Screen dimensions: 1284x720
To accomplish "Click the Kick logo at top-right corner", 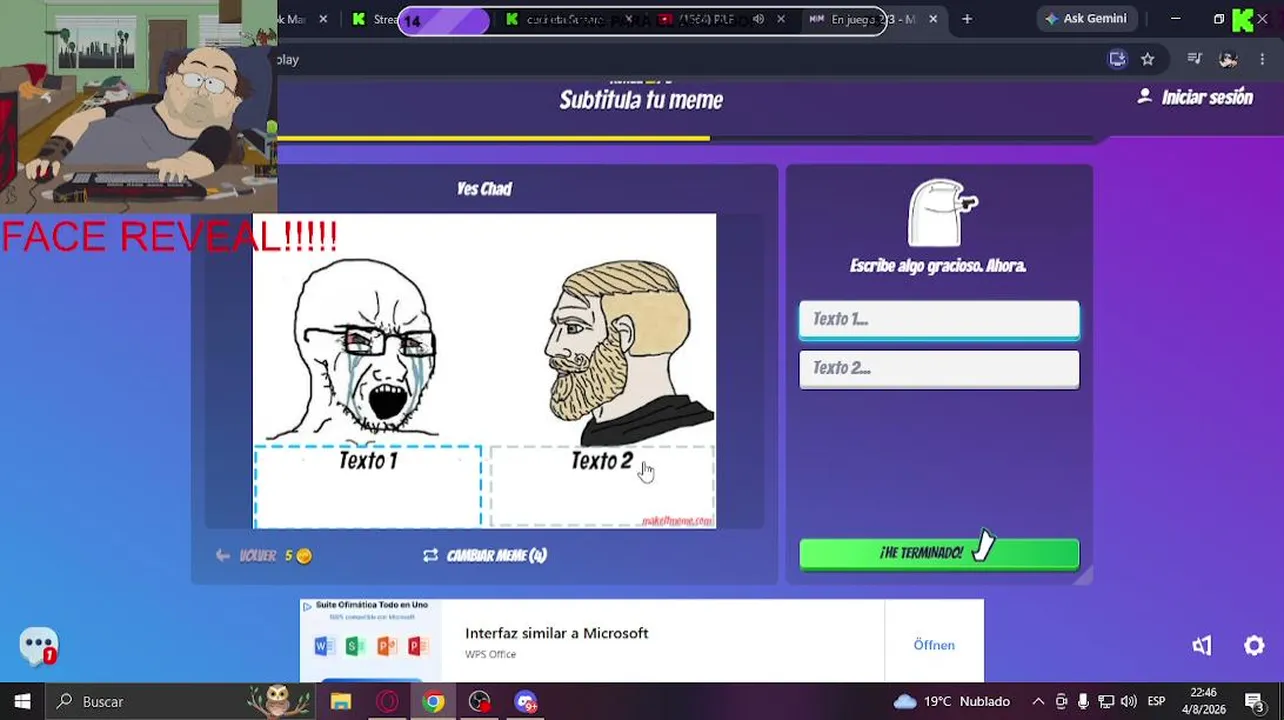I will click(x=1243, y=20).
